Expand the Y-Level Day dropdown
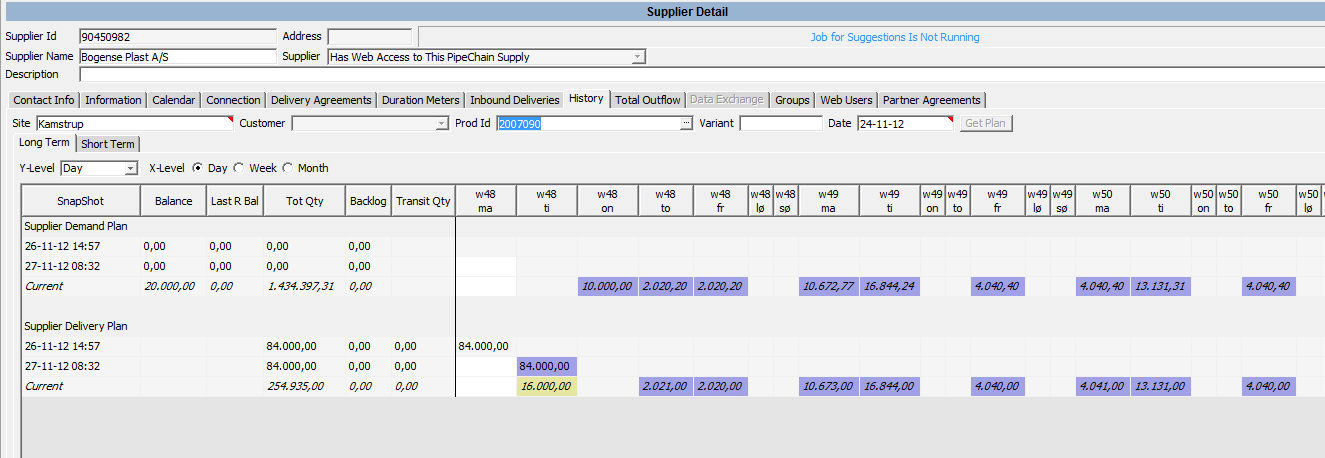Viewport: 1325px width, 458px height. (x=130, y=168)
